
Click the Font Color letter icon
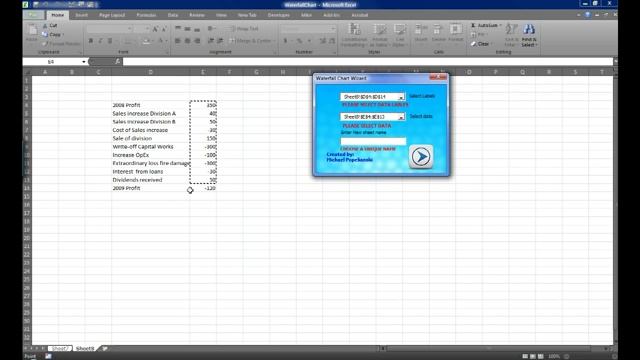tap(160, 41)
